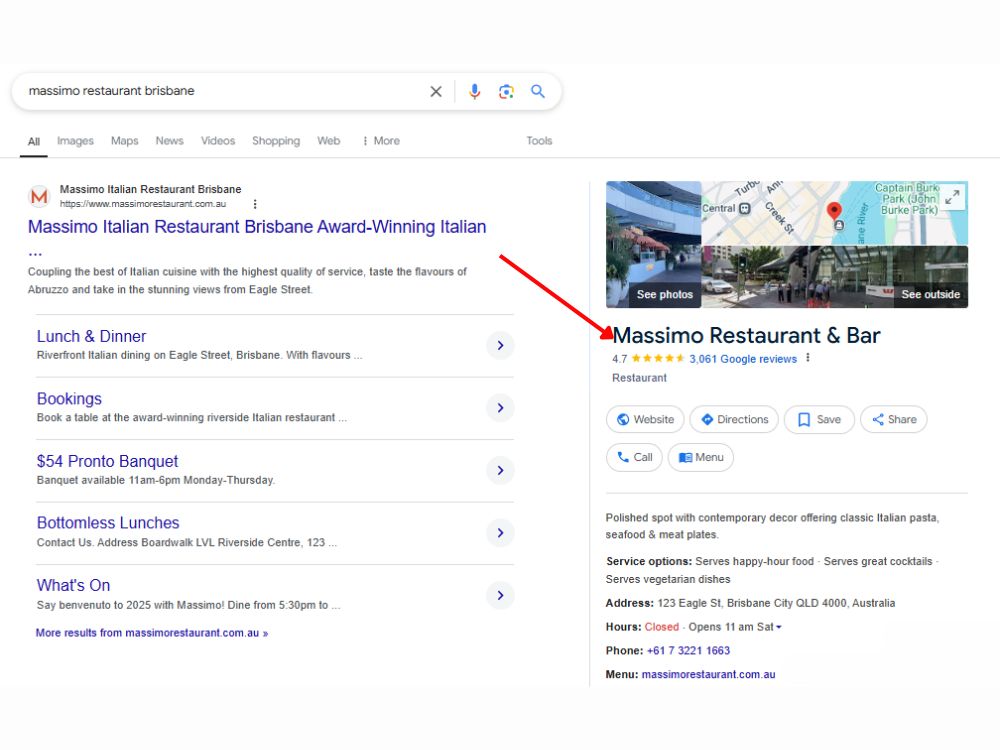Click the Directions button
The width and height of the screenshot is (1000, 750).
tap(734, 419)
